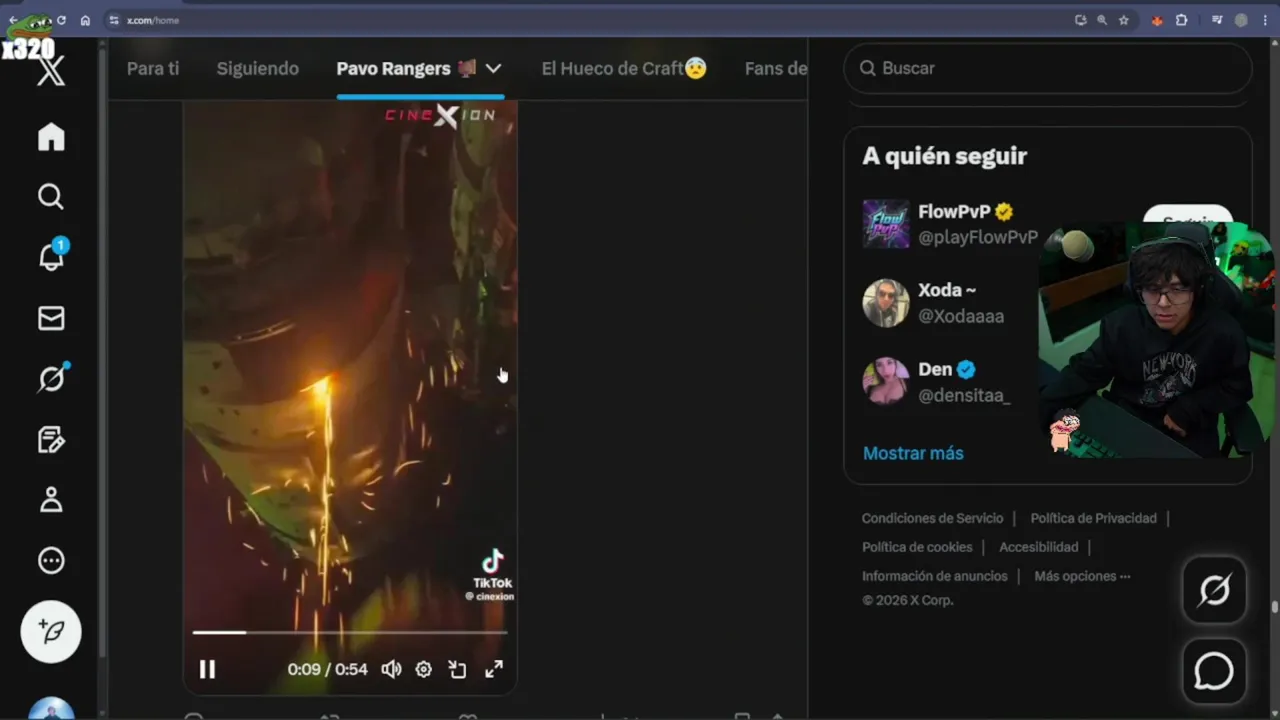This screenshot has width=1280, height=720.
Task: Click the @densitaa_ handle
Action: (x=964, y=395)
